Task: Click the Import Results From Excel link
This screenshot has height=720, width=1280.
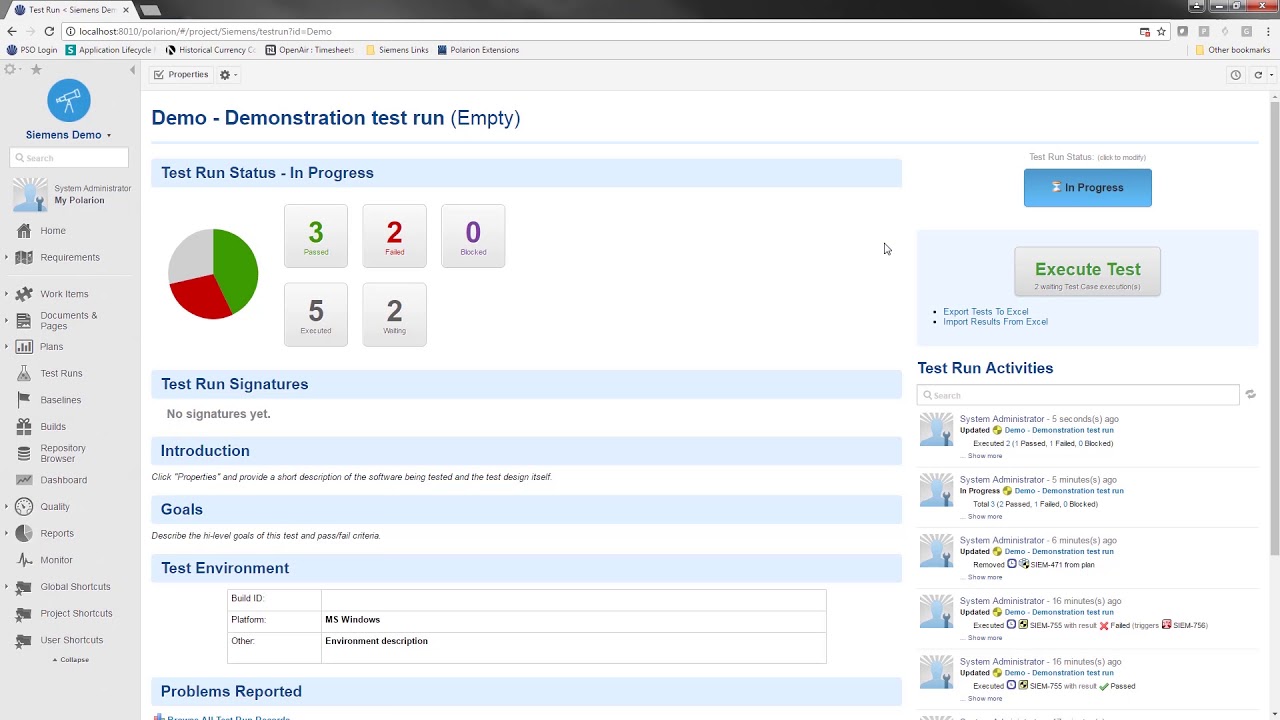Action: [x=995, y=322]
